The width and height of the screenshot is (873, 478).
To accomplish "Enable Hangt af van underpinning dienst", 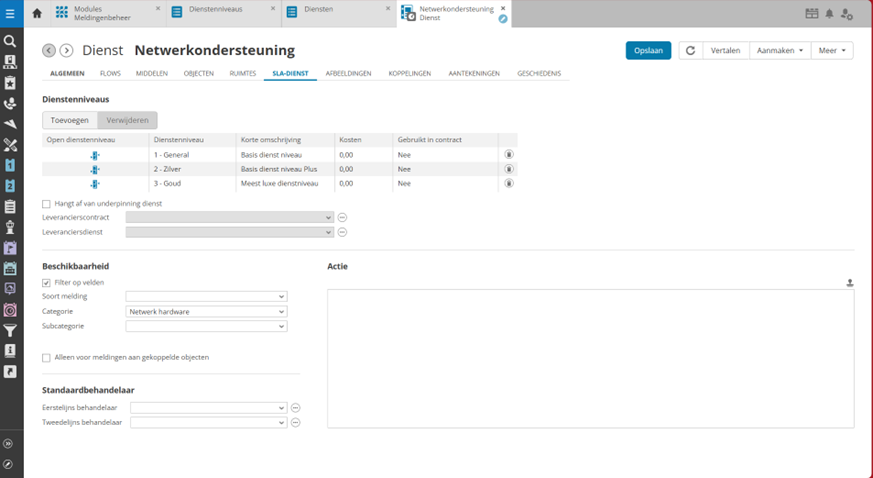I will (47, 204).
